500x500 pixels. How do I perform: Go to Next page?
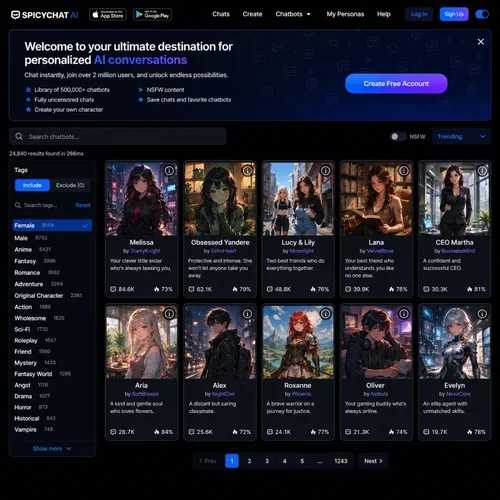(x=373, y=461)
